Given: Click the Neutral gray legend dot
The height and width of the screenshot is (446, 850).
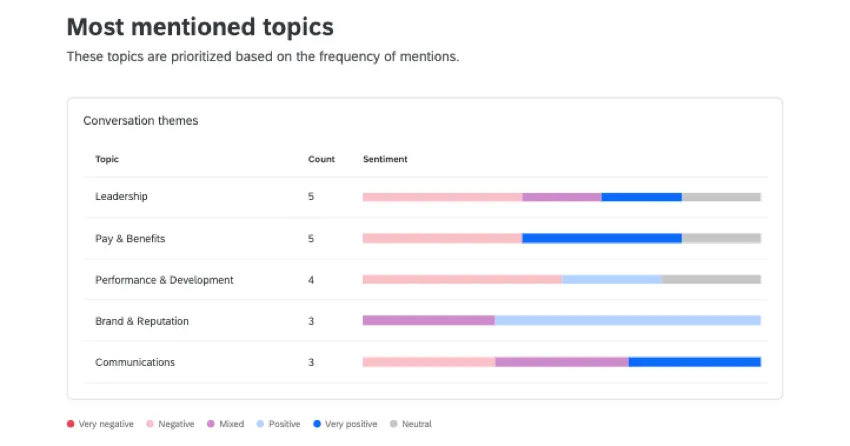Looking at the screenshot, I should point(393,424).
